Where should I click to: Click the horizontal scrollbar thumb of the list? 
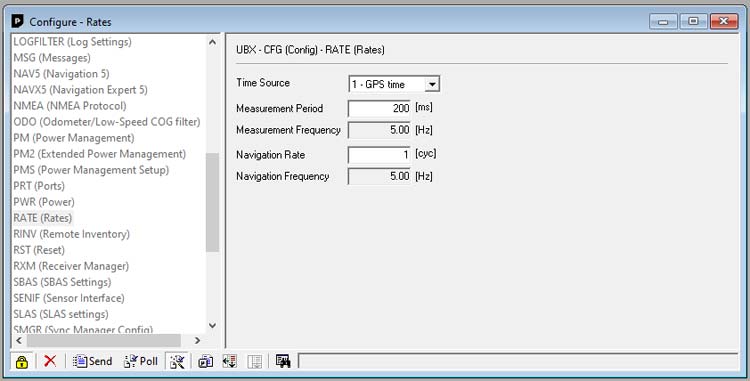point(104,340)
